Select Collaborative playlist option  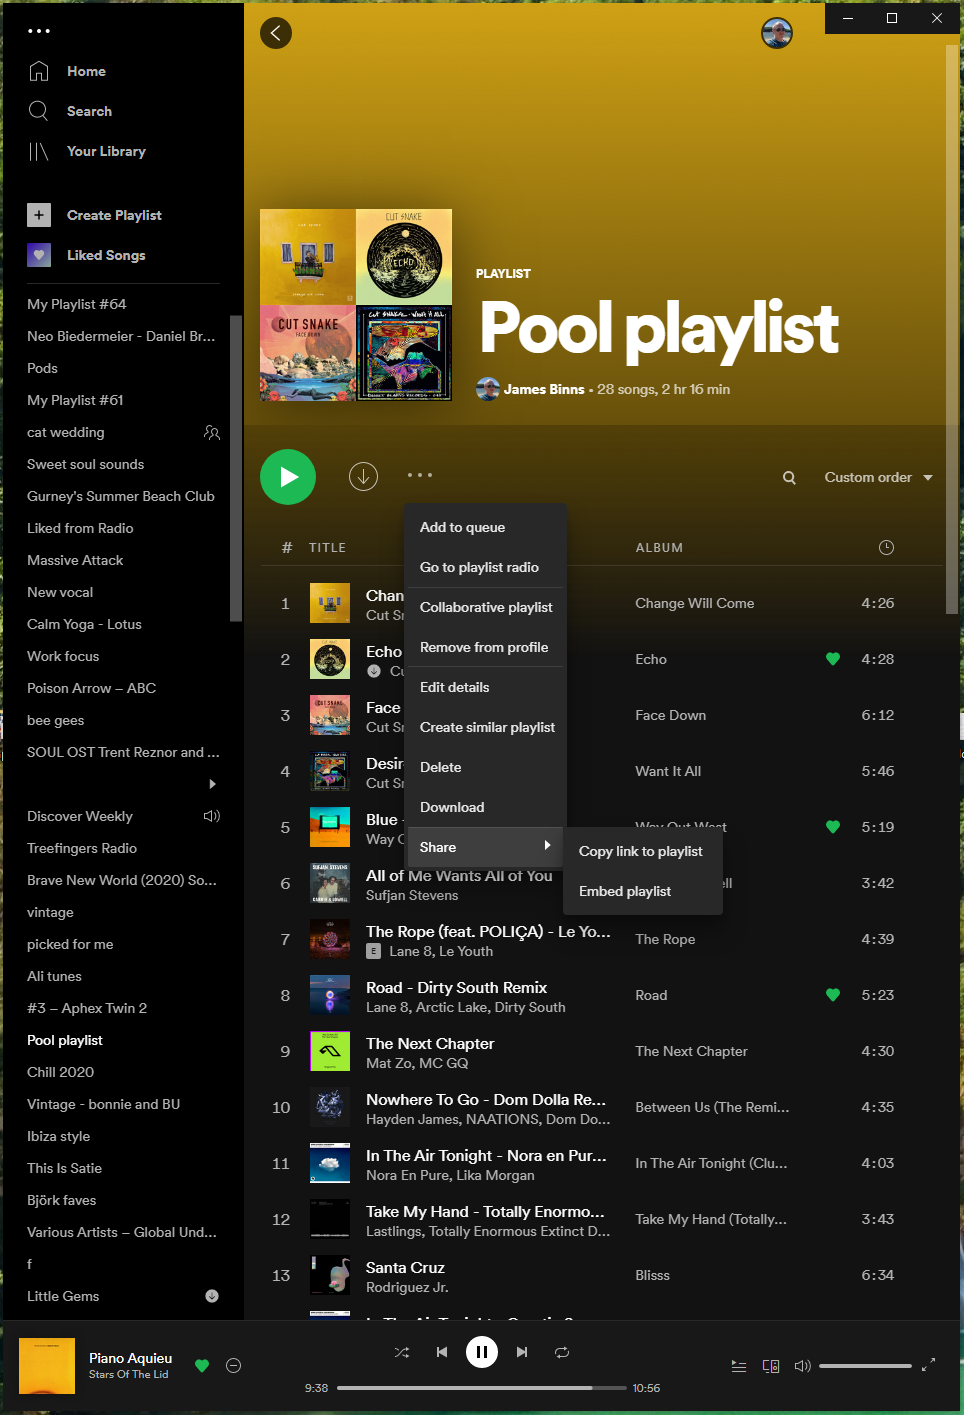click(485, 607)
